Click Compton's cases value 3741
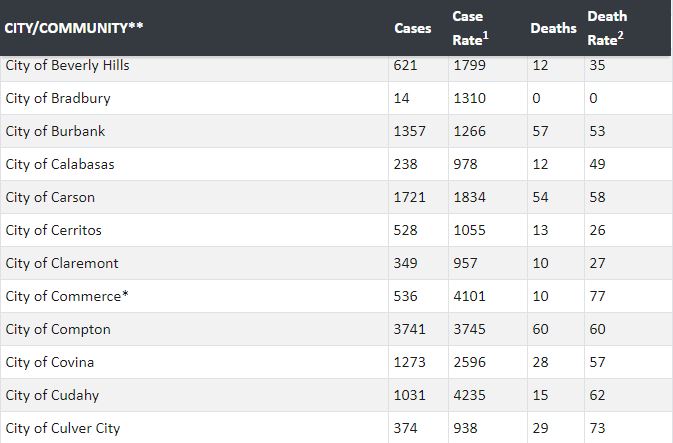Screen dimensions: 673x443 point(410,329)
